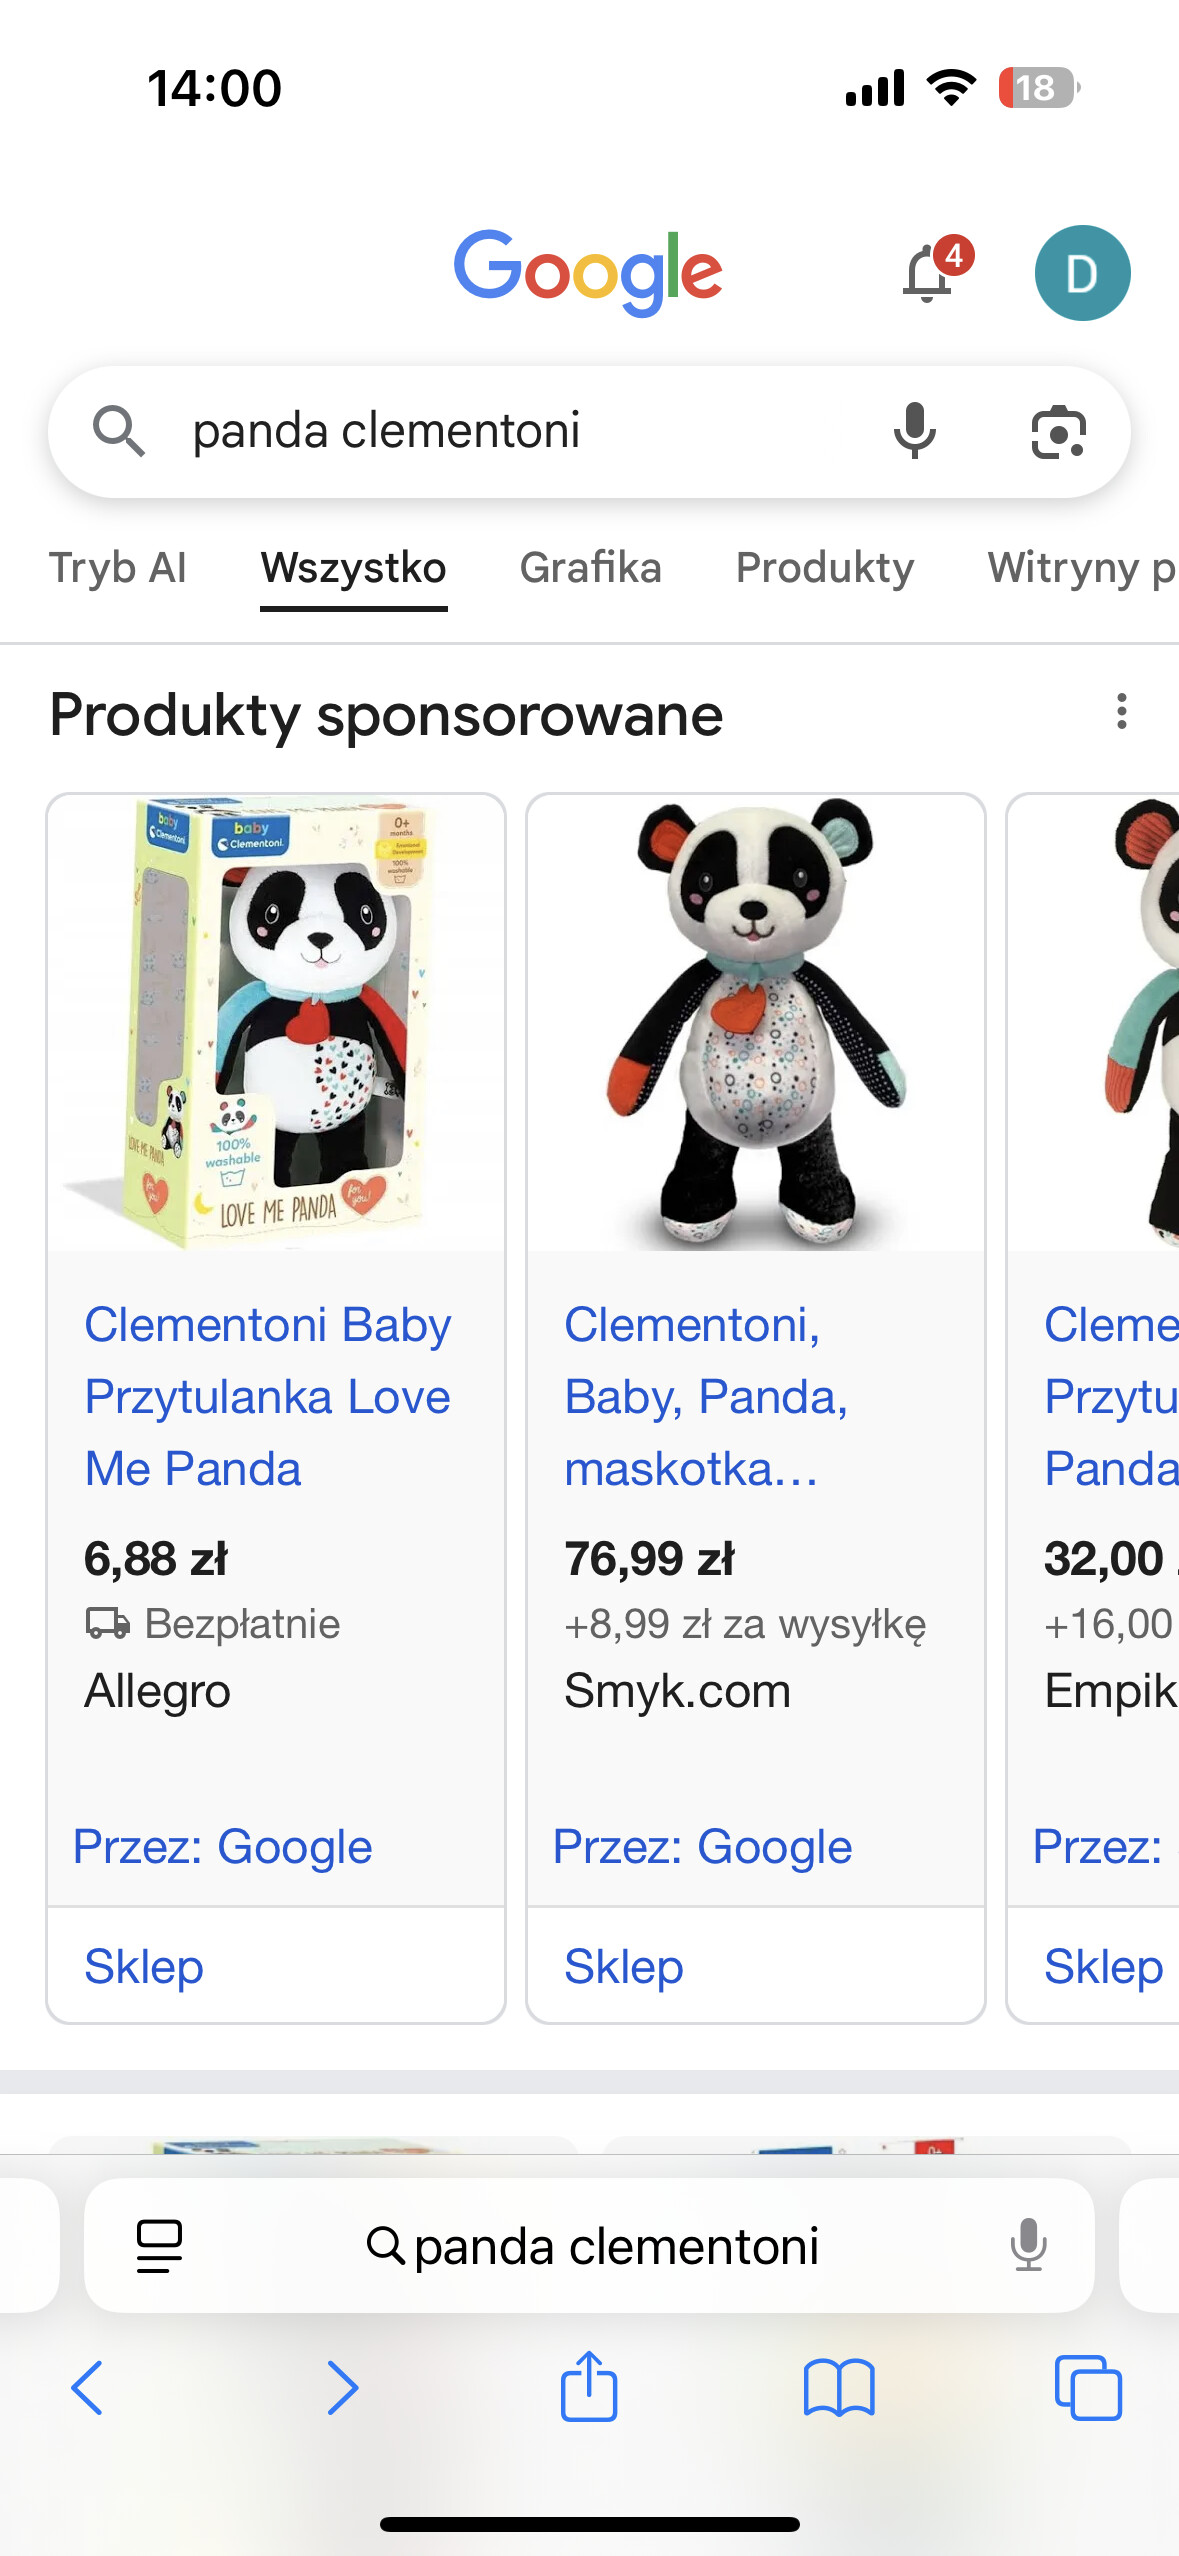The width and height of the screenshot is (1179, 2556).
Task: Tap the Safari share icon
Action: coord(589,2386)
